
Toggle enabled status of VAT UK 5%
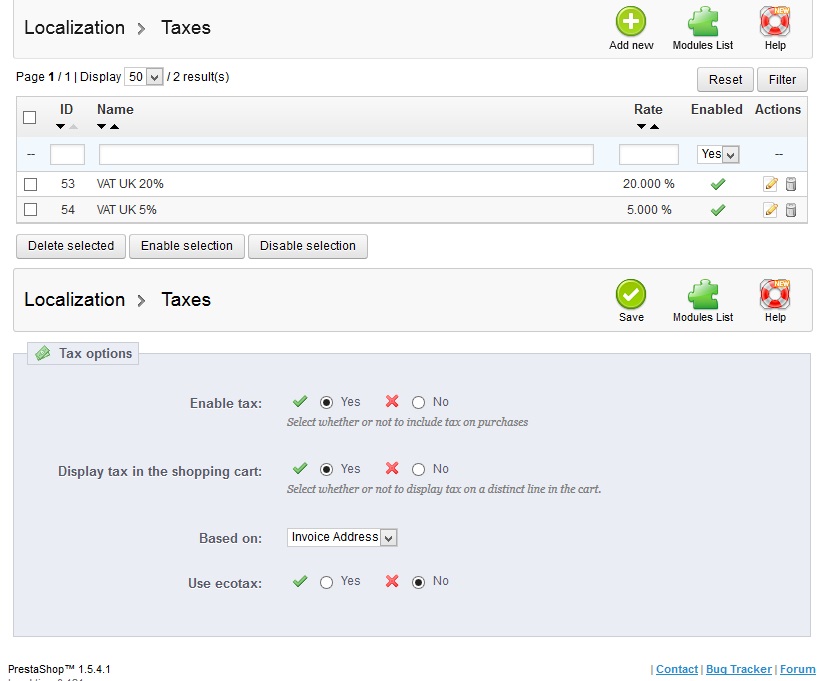[x=718, y=210]
